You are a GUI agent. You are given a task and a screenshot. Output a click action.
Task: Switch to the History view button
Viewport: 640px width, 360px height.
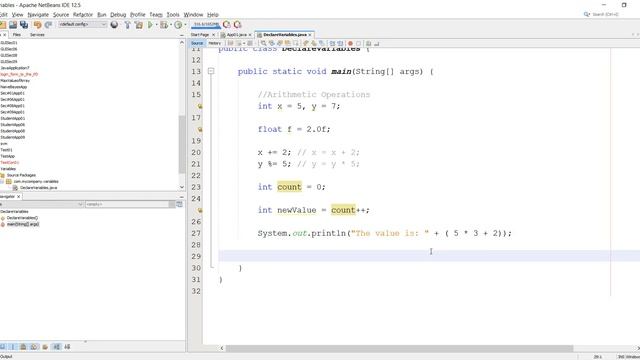point(215,43)
